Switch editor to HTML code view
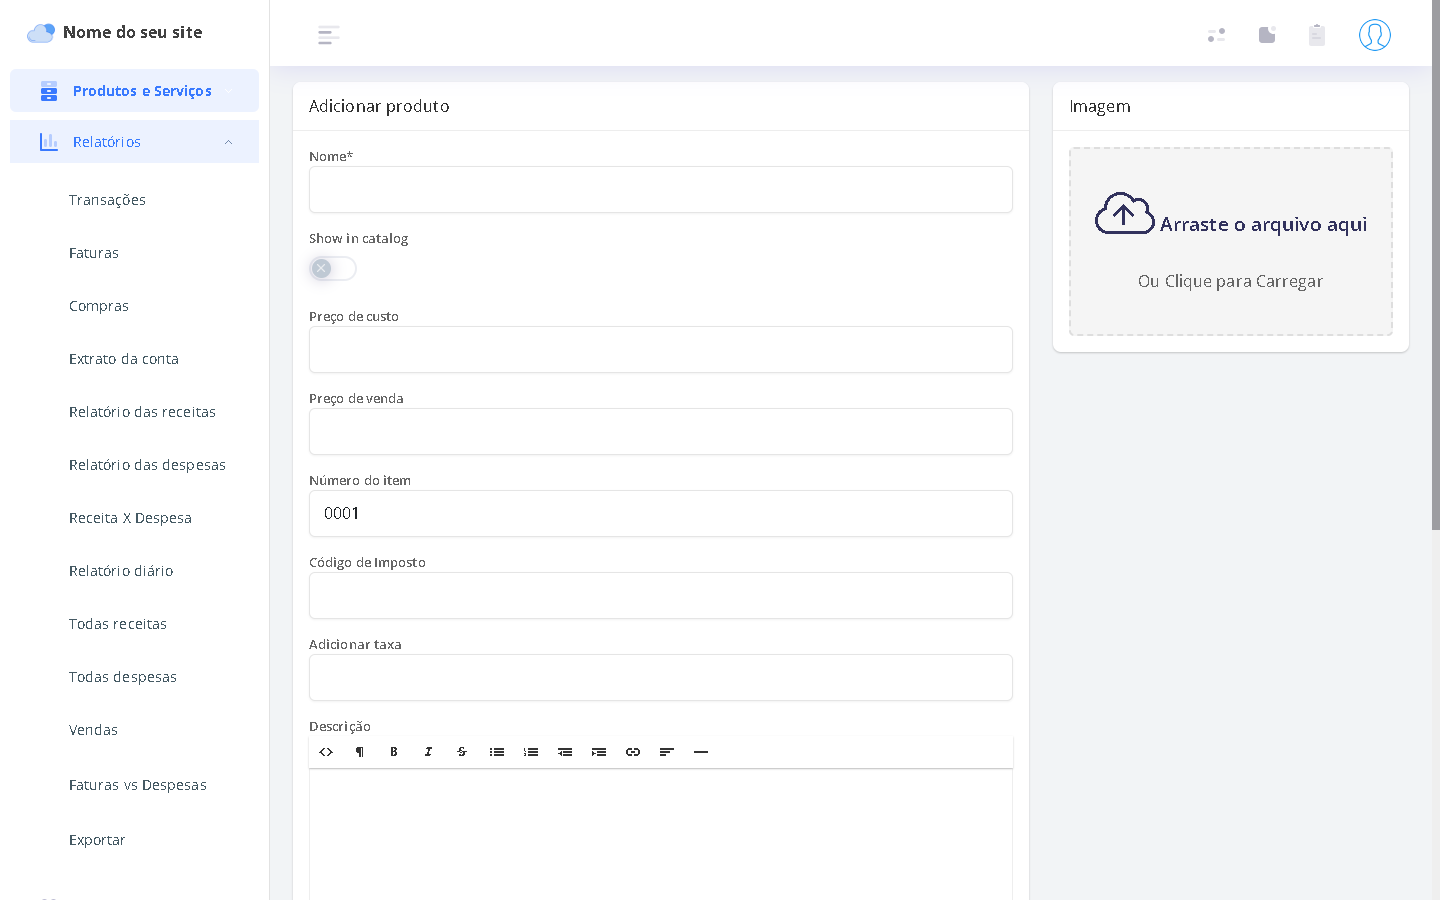The image size is (1440, 900). (326, 752)
